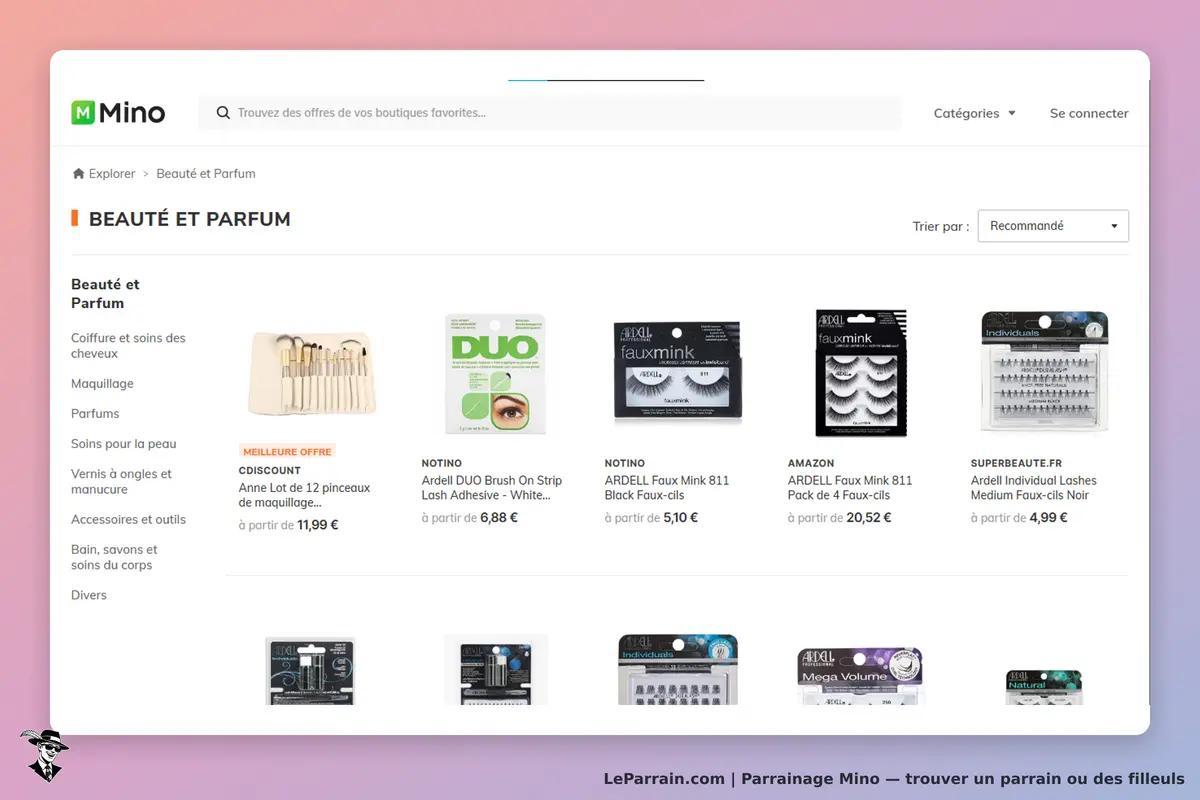Open the Mega Volume lashes thumbnail
This screenshot has height=800, width=1200.
(x=861, y=677)
